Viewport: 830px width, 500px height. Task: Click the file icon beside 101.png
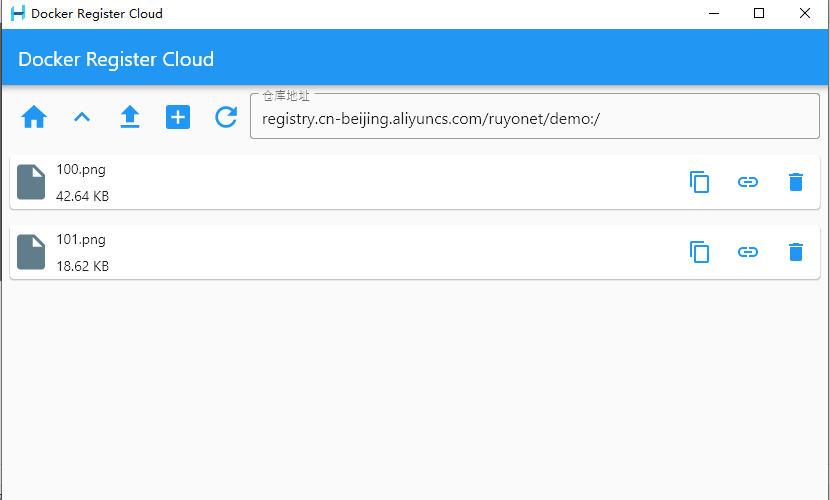(x=31, y=252)
